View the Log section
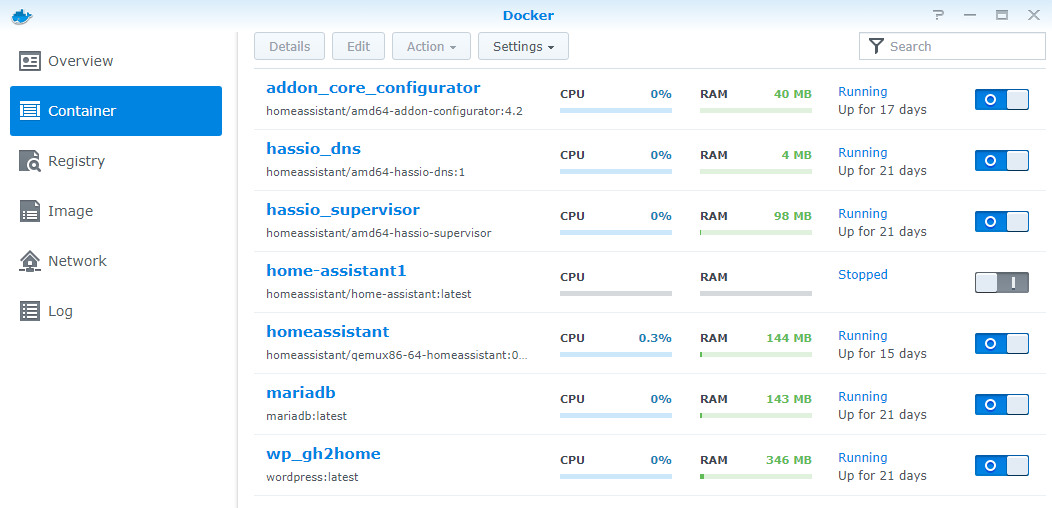This screenshot has width=1052, height=508. 116,311
